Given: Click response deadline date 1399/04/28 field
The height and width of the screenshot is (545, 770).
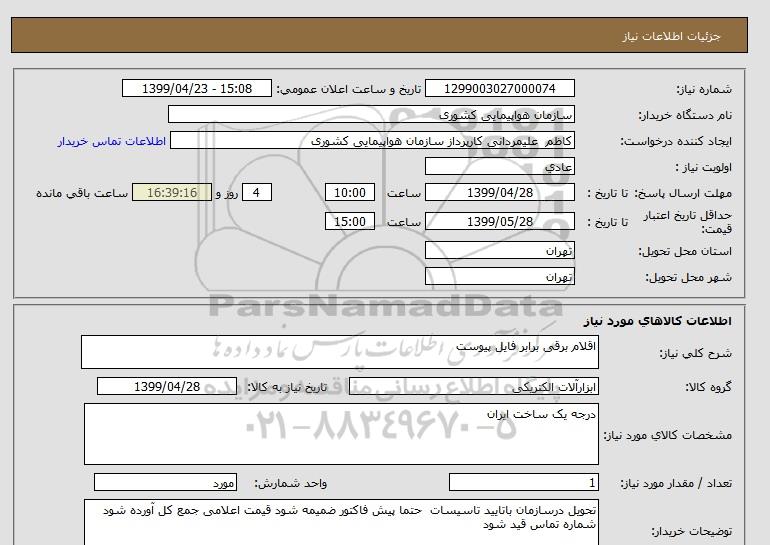Looking at the screenshot, I should (499, 192).
